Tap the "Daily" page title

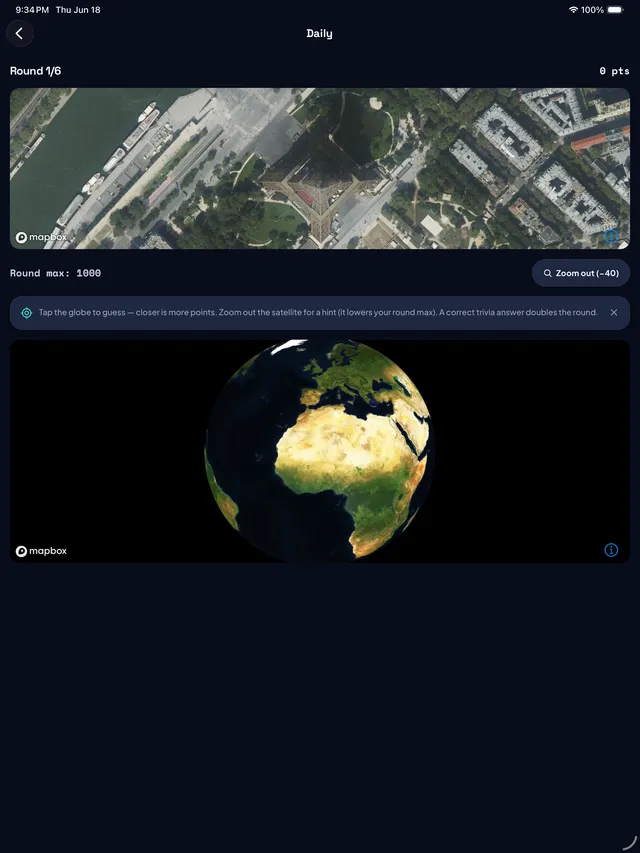tap(319, 34)
